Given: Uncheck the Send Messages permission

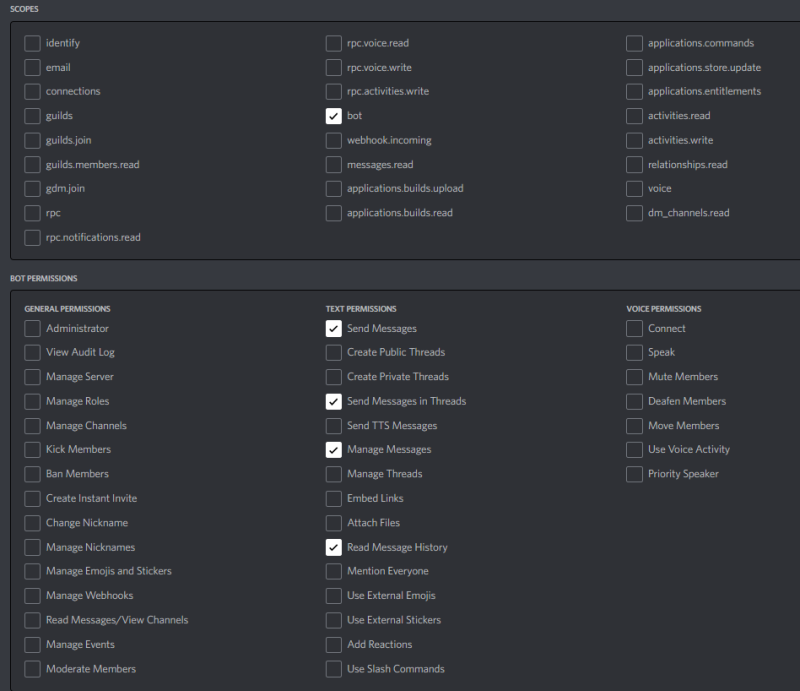Looking at the screenshot, I should click(333, 328).
